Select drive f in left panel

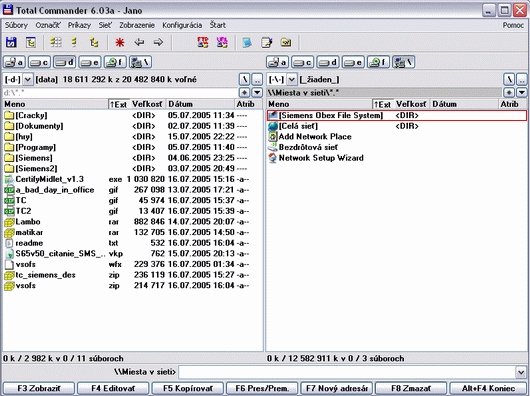115,62
